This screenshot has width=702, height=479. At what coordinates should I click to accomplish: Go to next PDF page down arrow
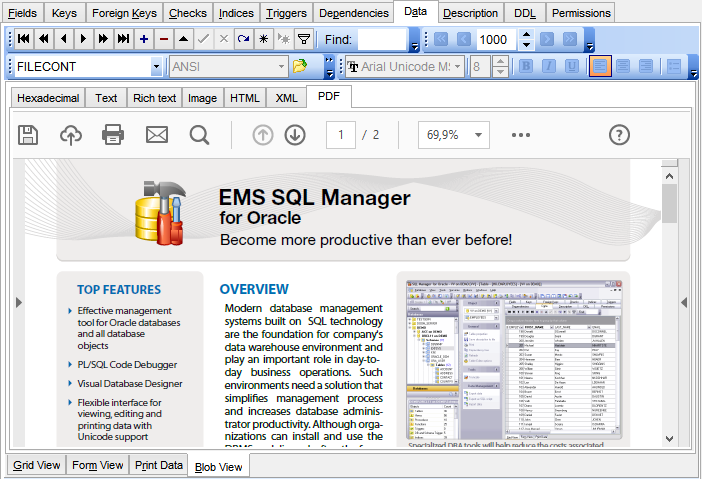[295, 135]
